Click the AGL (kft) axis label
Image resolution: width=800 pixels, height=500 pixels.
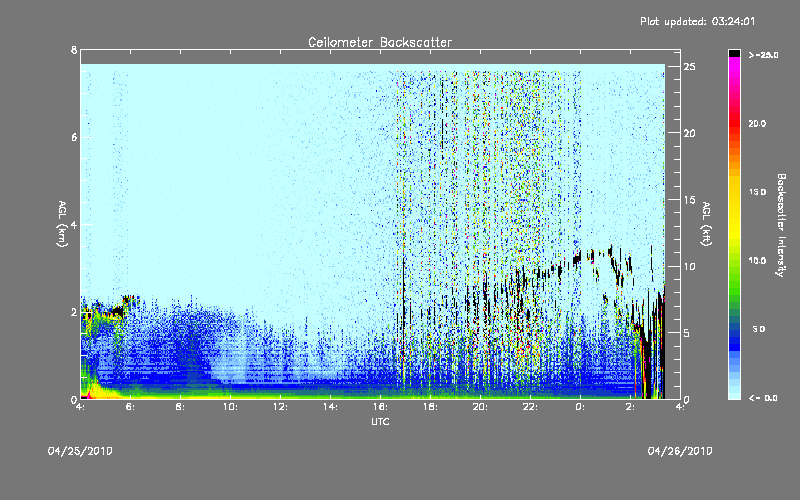tap(707, 224)
